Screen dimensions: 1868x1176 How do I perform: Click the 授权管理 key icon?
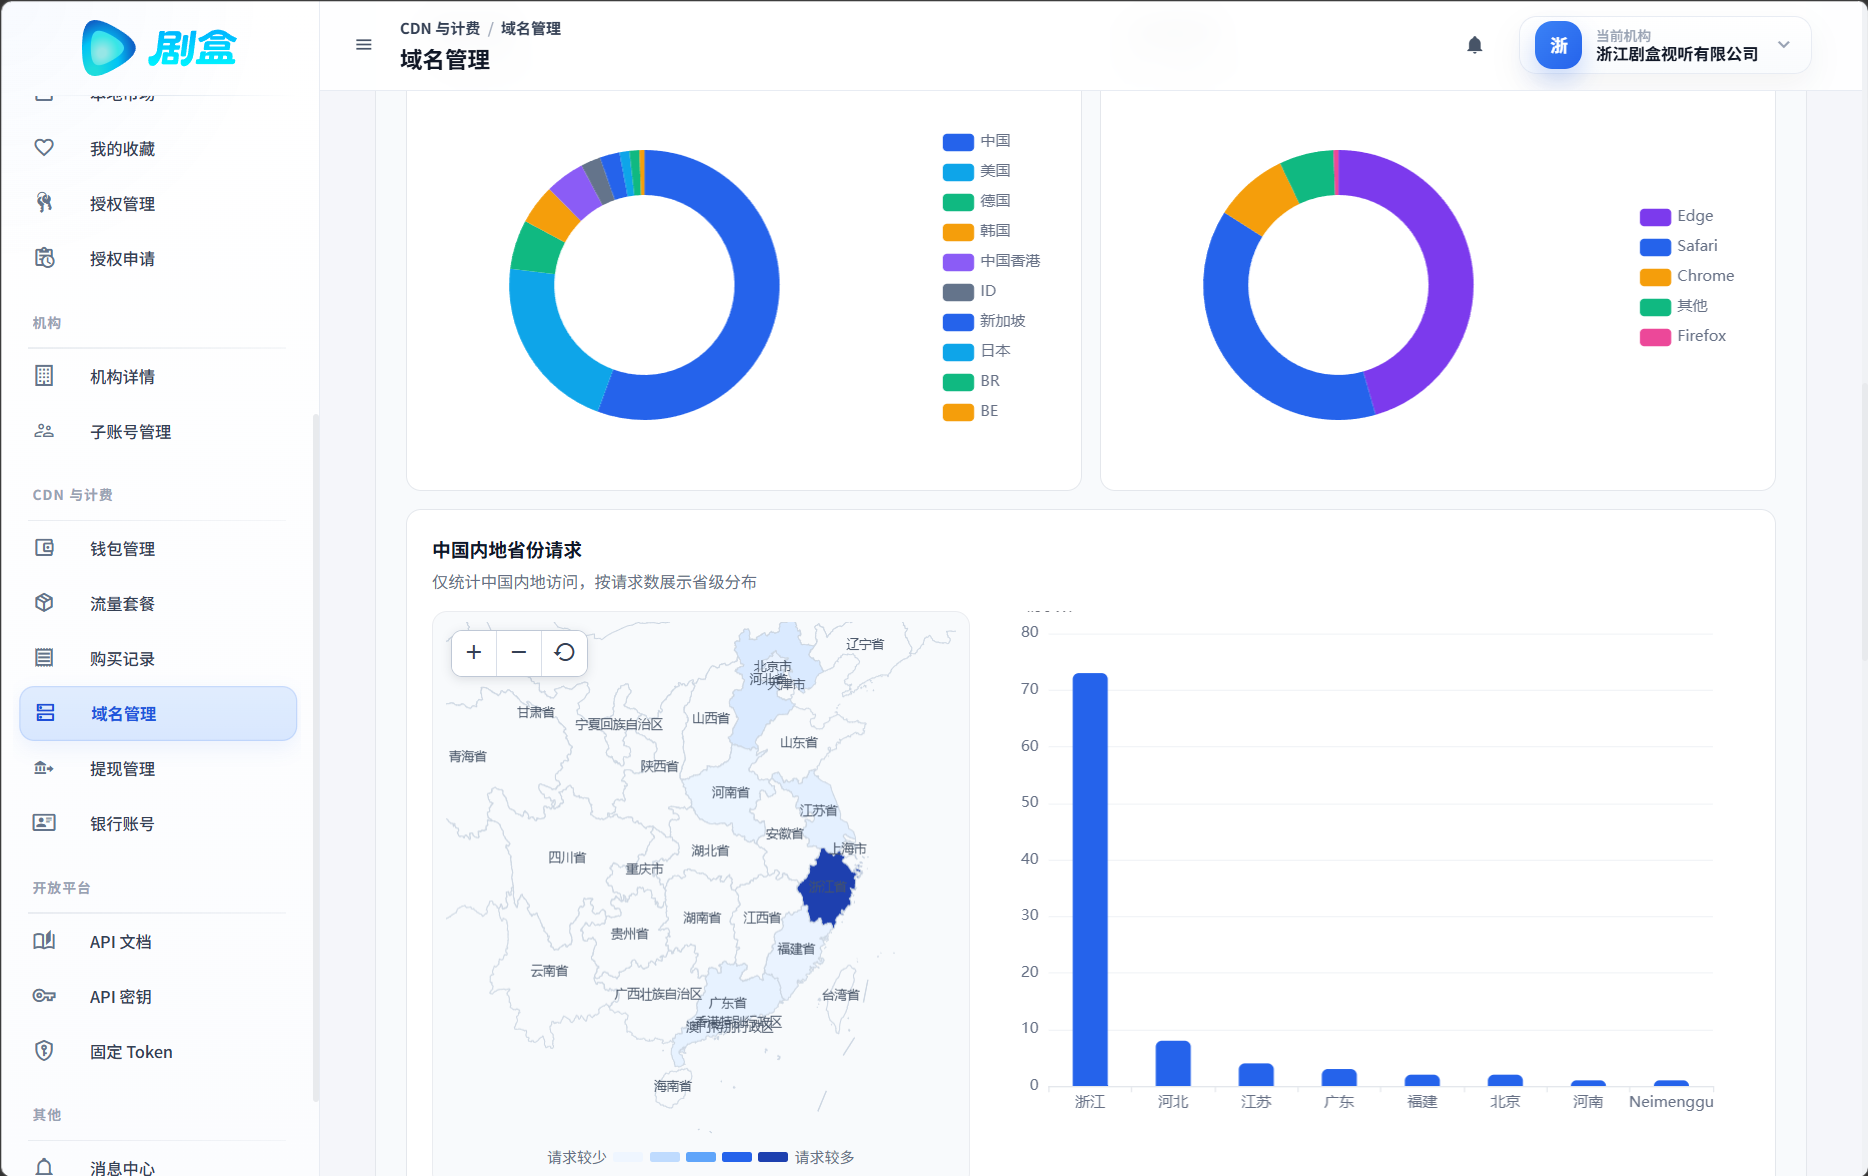point(44,203)
